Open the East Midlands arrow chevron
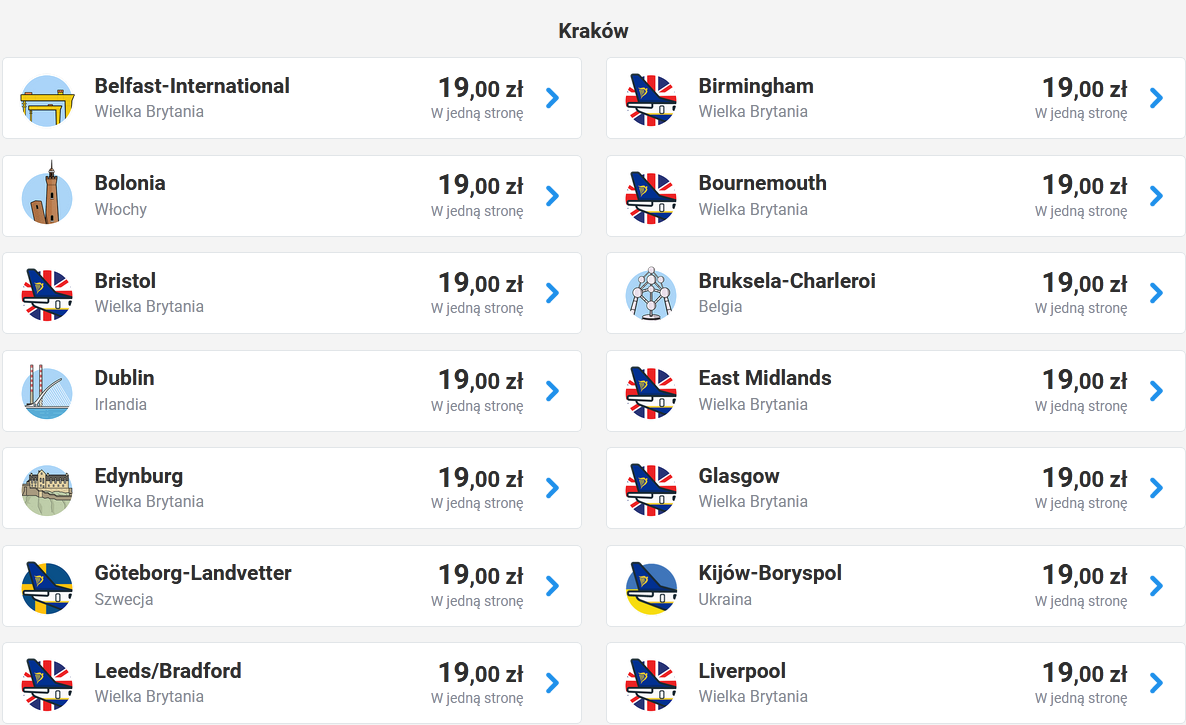 (1157, 391)
